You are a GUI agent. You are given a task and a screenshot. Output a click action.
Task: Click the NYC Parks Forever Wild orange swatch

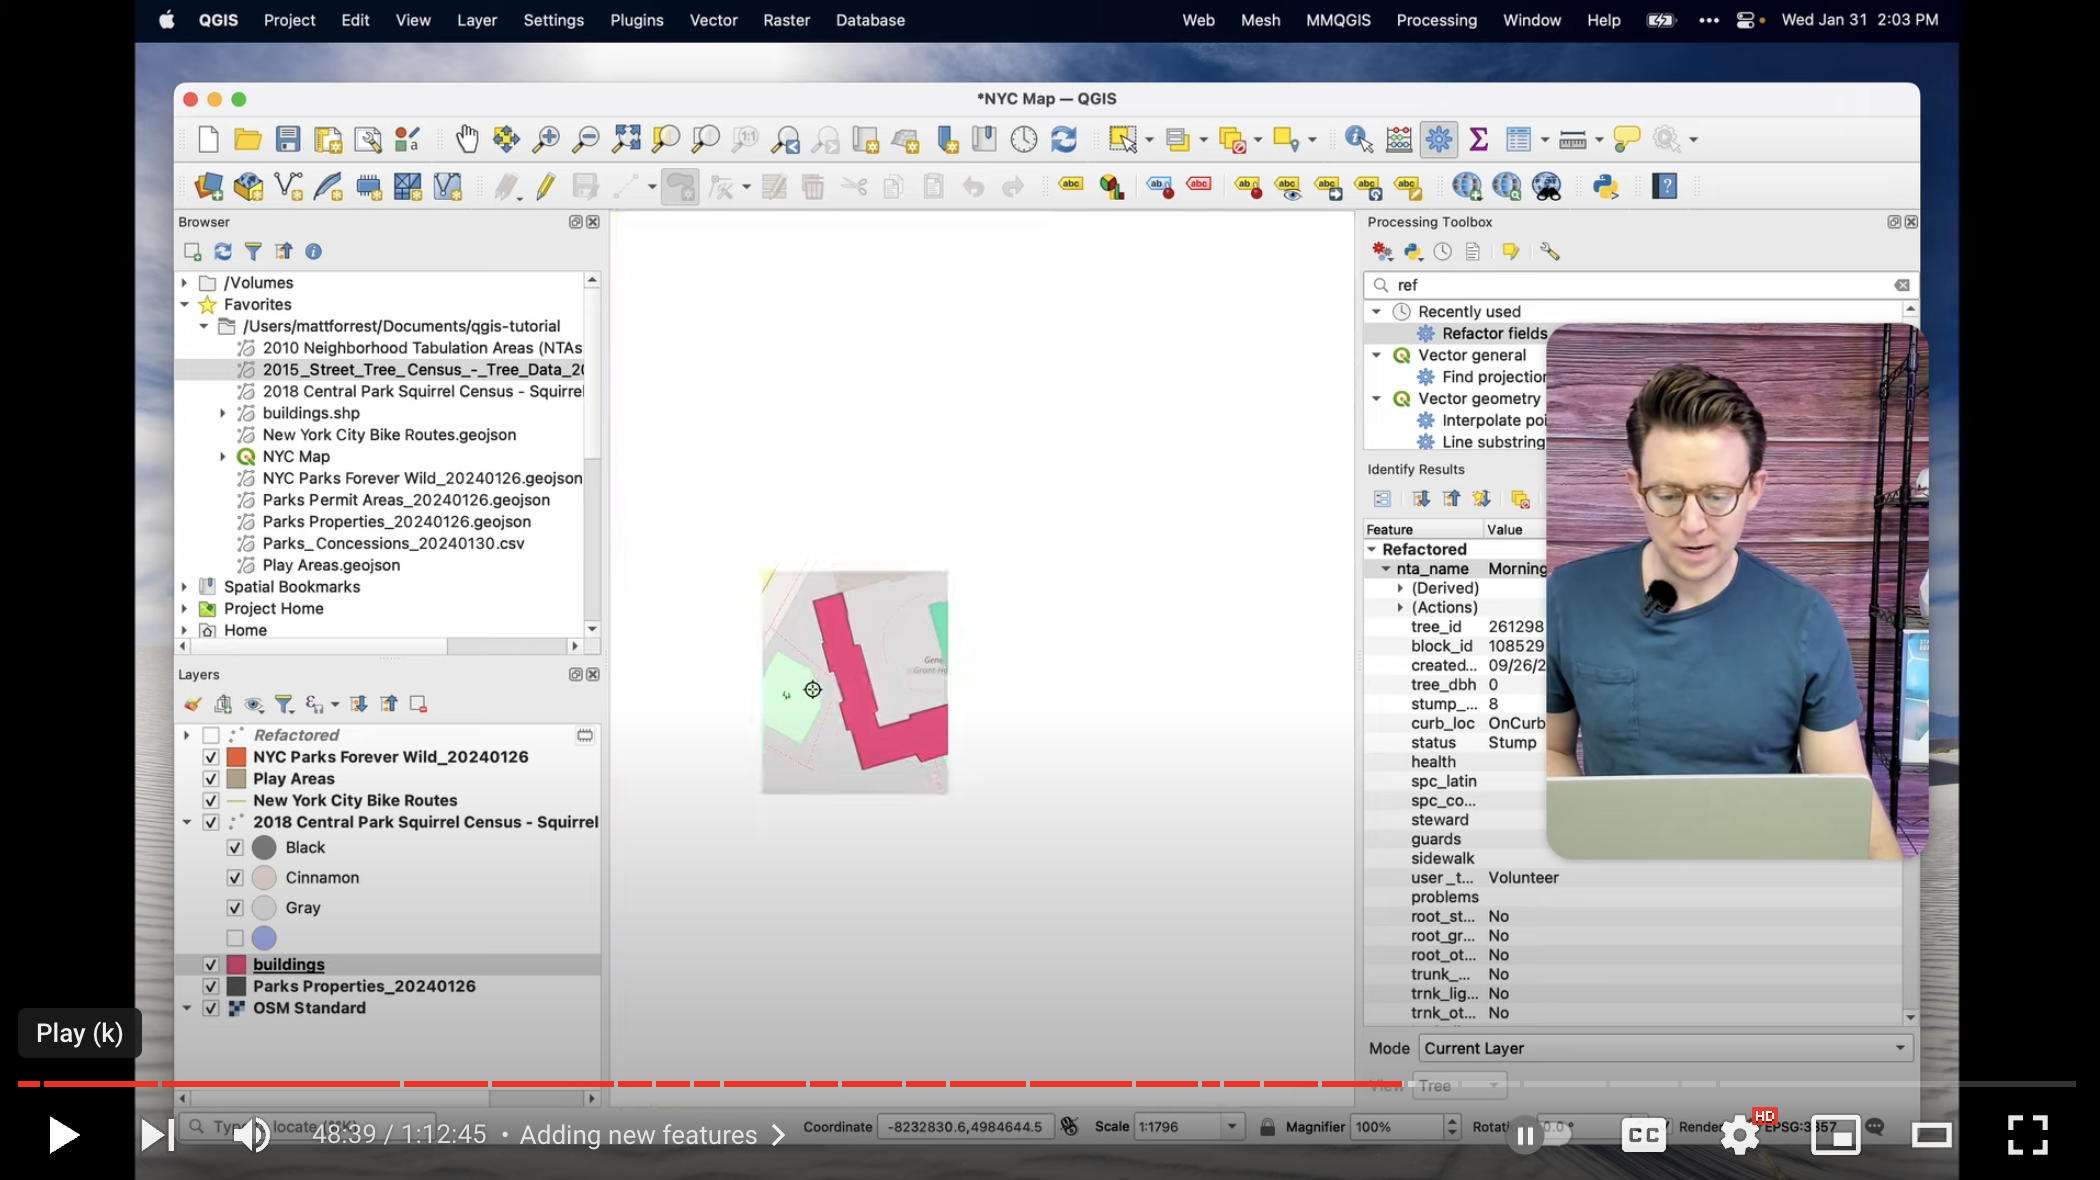(237, 757)
